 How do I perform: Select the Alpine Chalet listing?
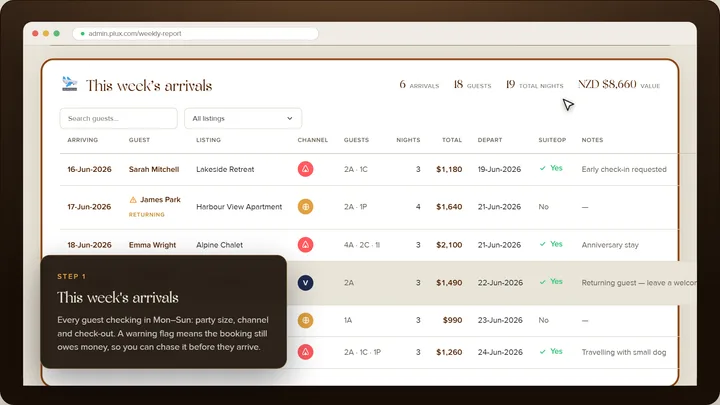[219, 245]
